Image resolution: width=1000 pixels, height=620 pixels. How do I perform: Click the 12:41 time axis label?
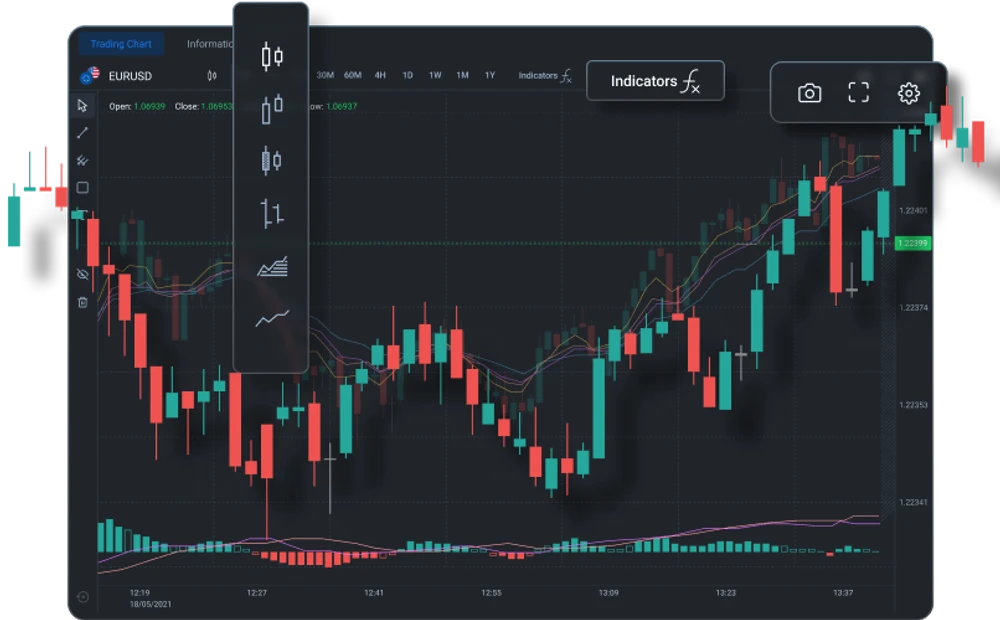[x=374, y=593]
